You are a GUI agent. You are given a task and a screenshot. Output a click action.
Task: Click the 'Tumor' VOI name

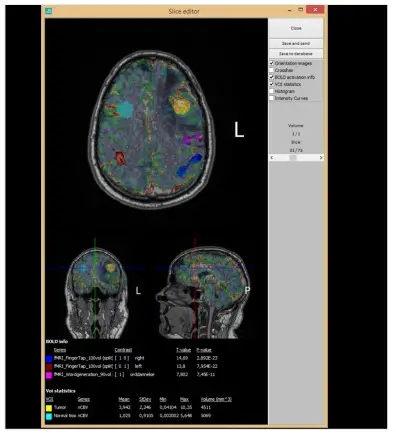[x=60, y=407]
